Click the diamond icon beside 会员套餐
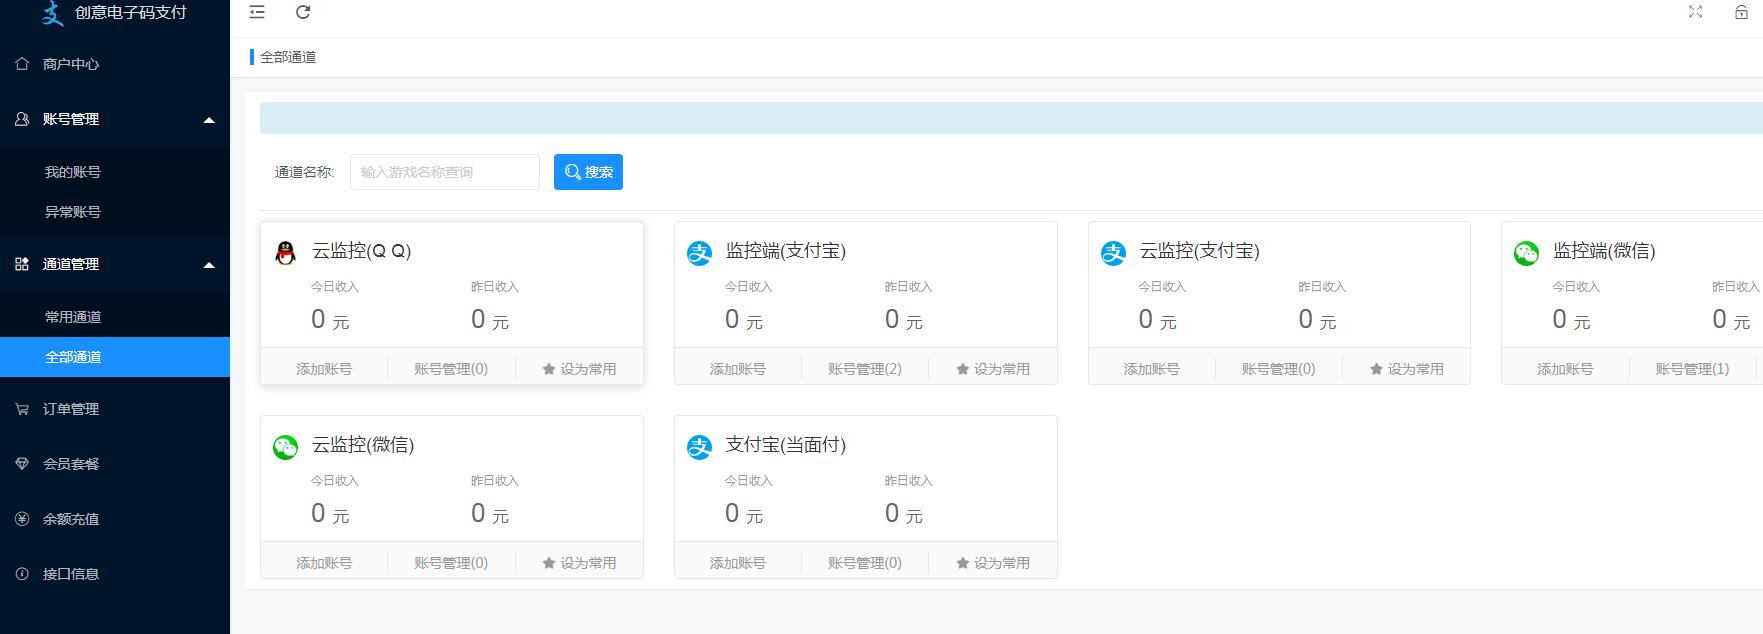Image resolution: width=1763 pixels, height=634 pixels. (22, 464)
